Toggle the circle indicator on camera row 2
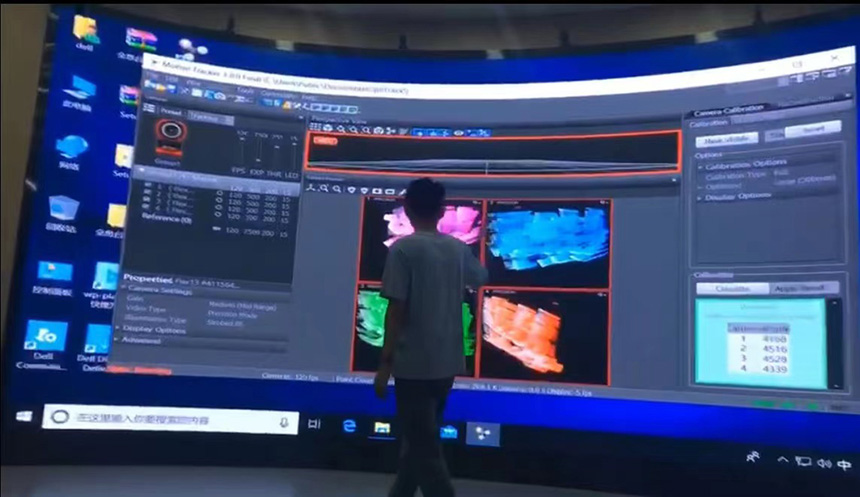860x497 pixels. pyautogui.click(x=218, y=200)
